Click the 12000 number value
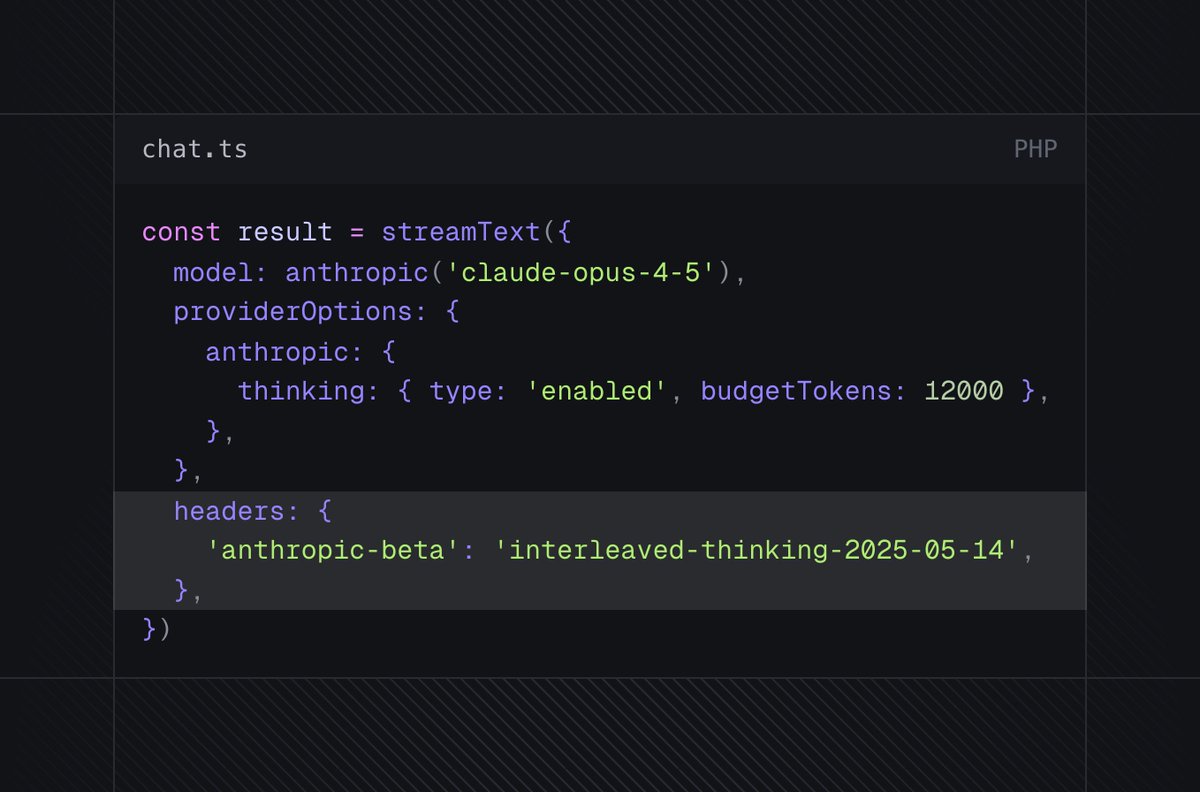Image resolution: width=1200 pixels, height=792 pixels. click(x=963, y=391)
